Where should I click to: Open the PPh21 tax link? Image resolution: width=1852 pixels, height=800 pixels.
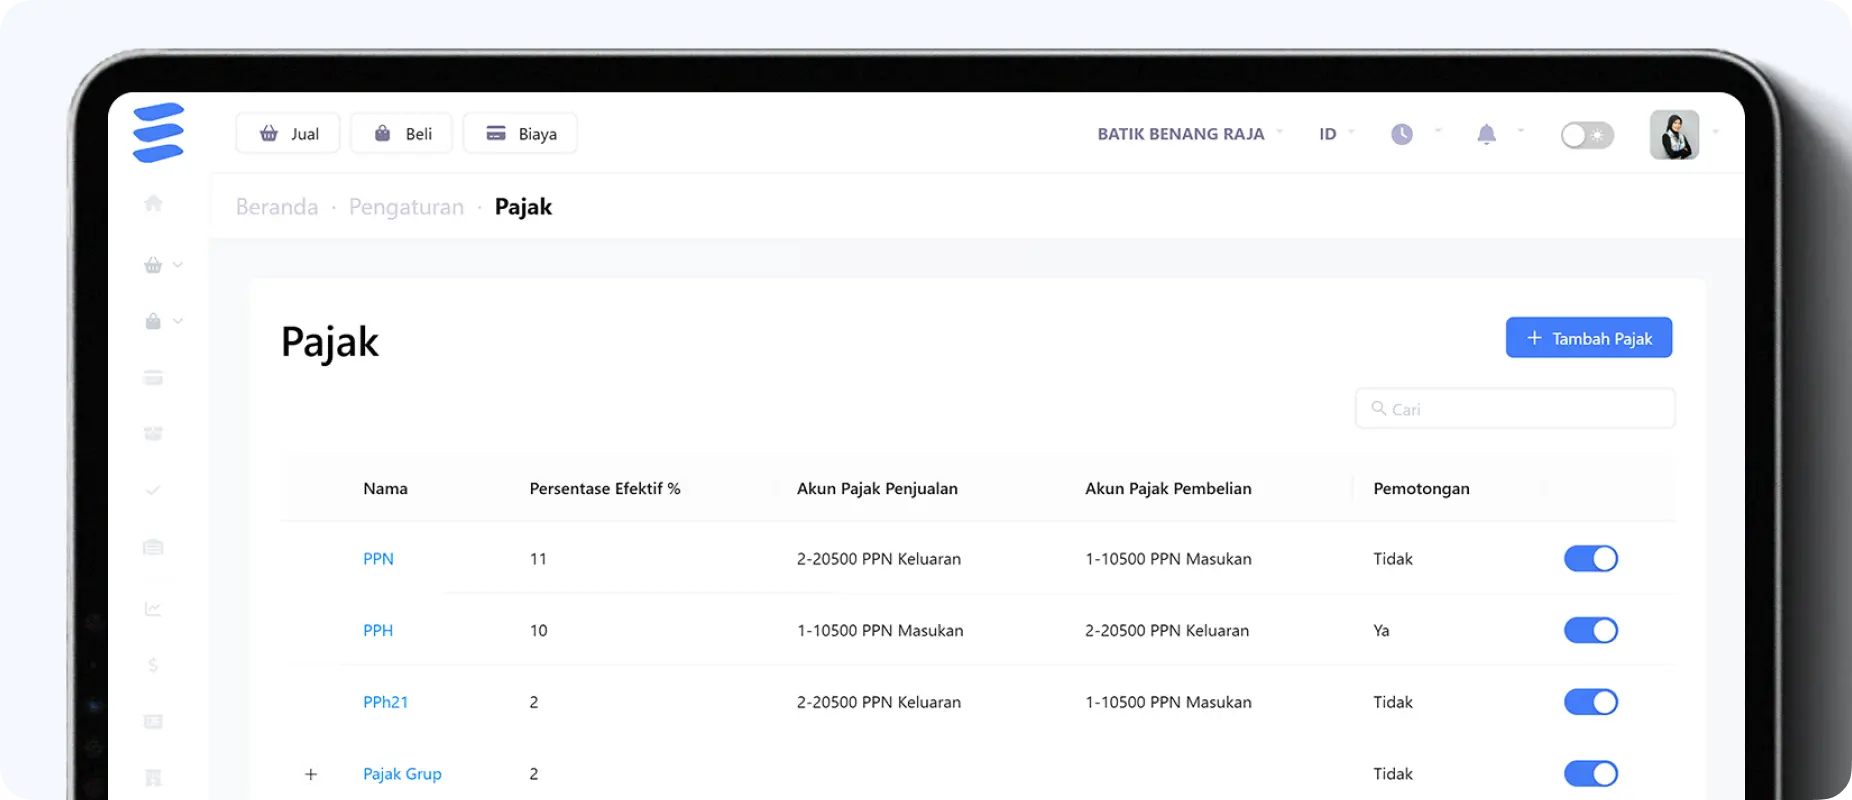[x=385, y=702]
